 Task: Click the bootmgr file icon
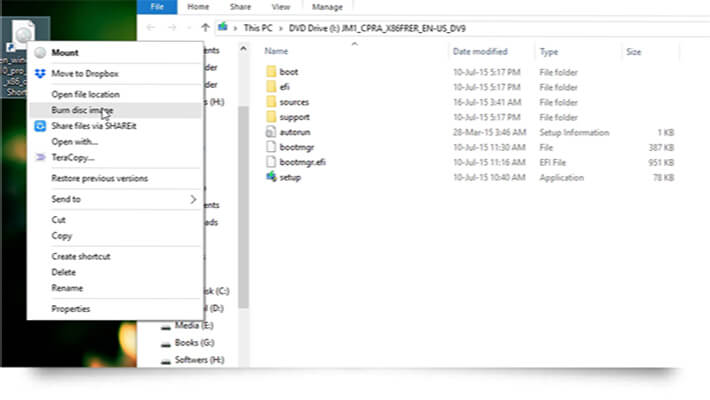point(271,147)
